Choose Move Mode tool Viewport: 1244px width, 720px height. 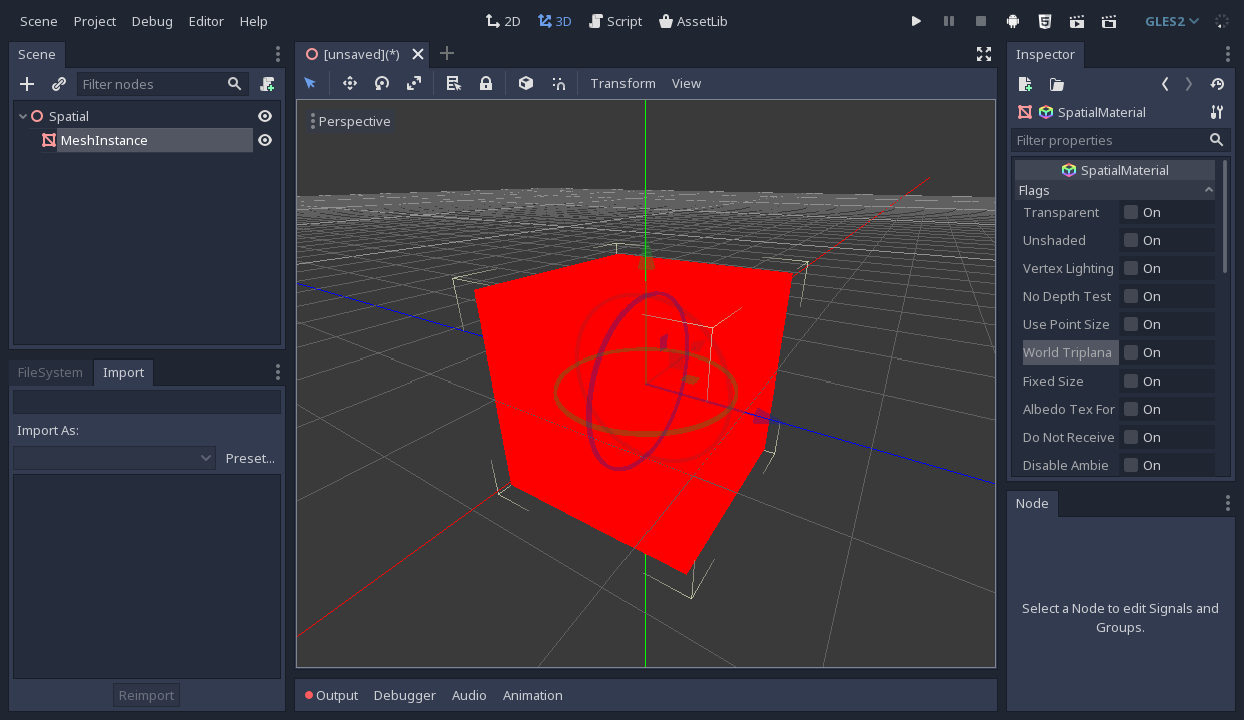click(350, 83)
